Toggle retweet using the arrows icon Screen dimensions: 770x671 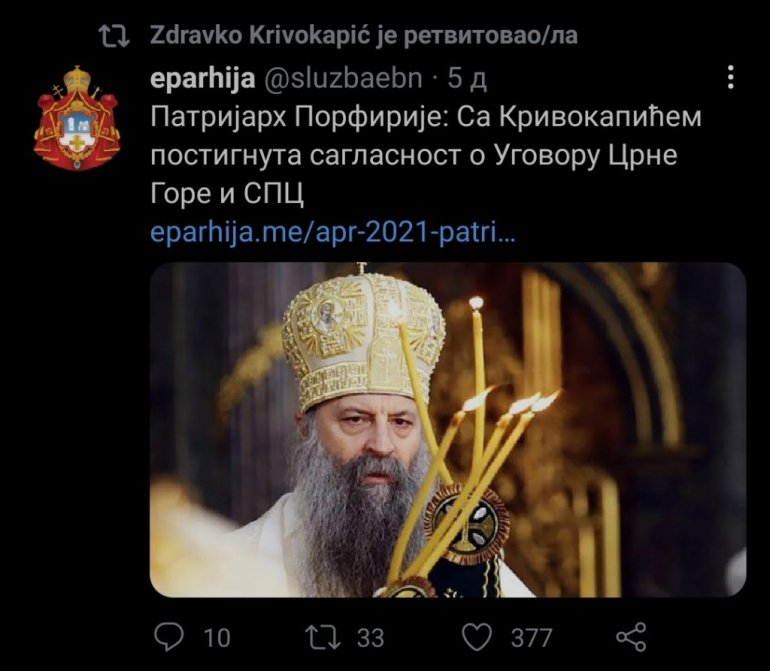(323, 637)
